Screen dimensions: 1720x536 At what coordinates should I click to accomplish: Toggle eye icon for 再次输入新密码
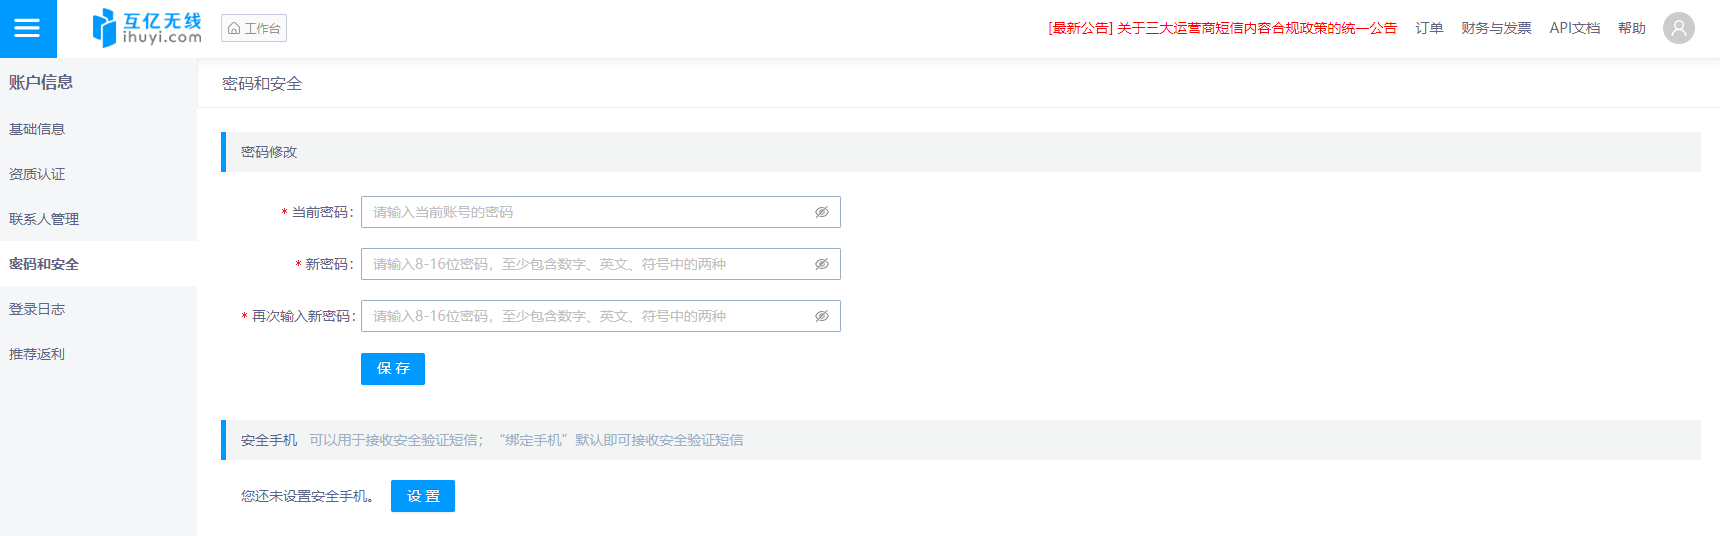821,316
